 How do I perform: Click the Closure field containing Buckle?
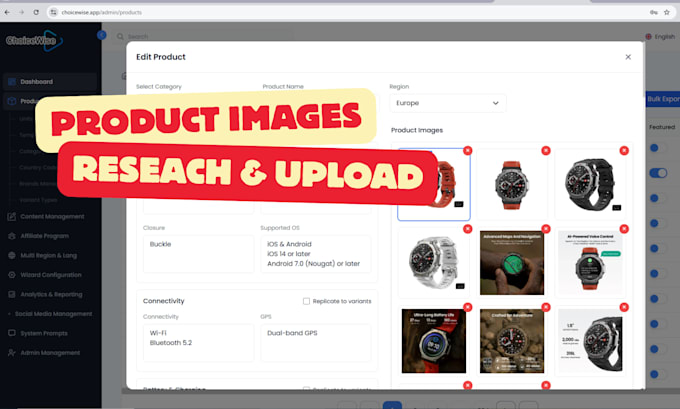198,254
